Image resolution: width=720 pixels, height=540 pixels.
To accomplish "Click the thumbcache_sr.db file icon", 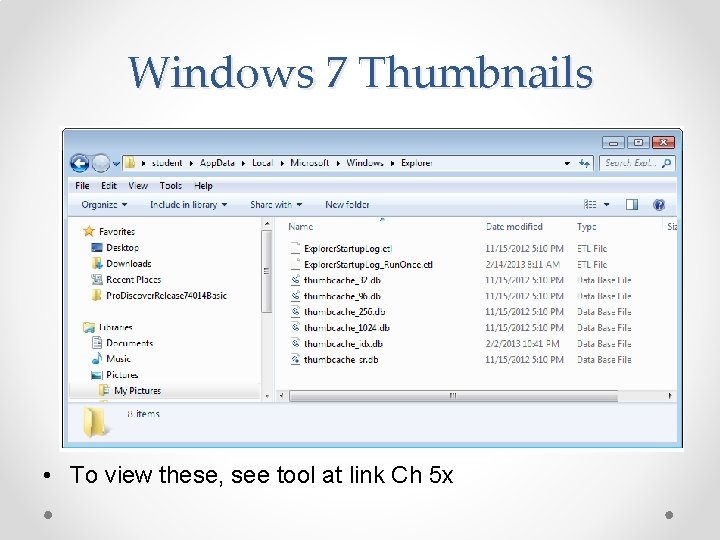I will coord(295,360).
